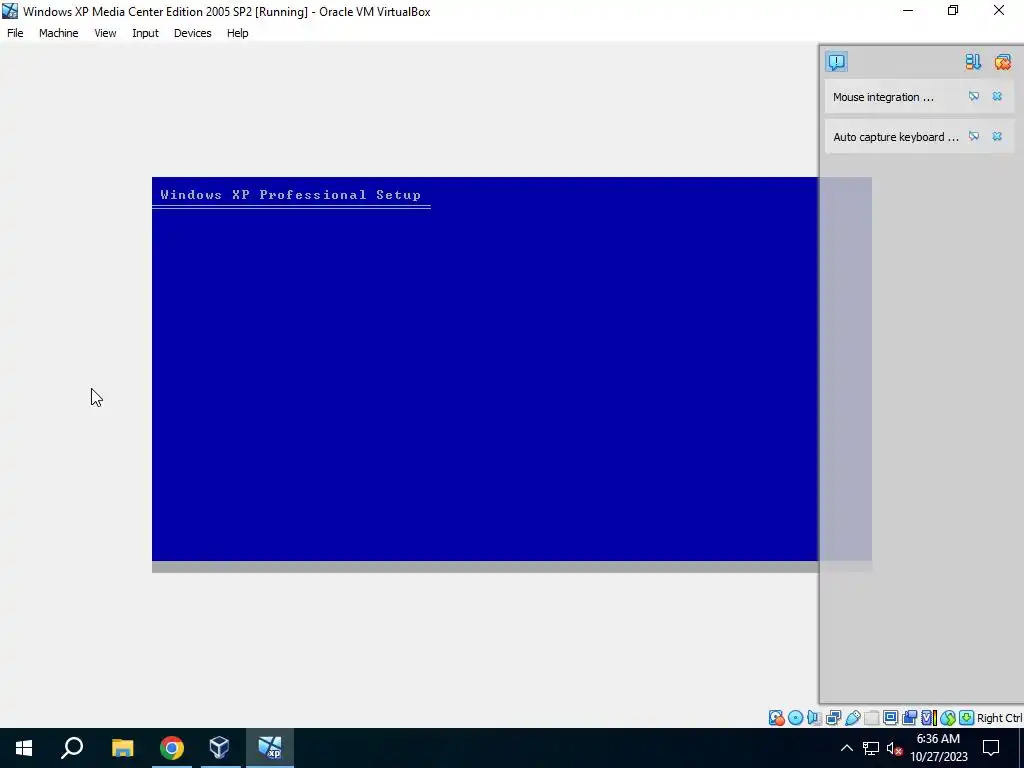This screenshot has height=768, width=1024.
Task: Open the Windows Start menu
Action: [24, 748]
